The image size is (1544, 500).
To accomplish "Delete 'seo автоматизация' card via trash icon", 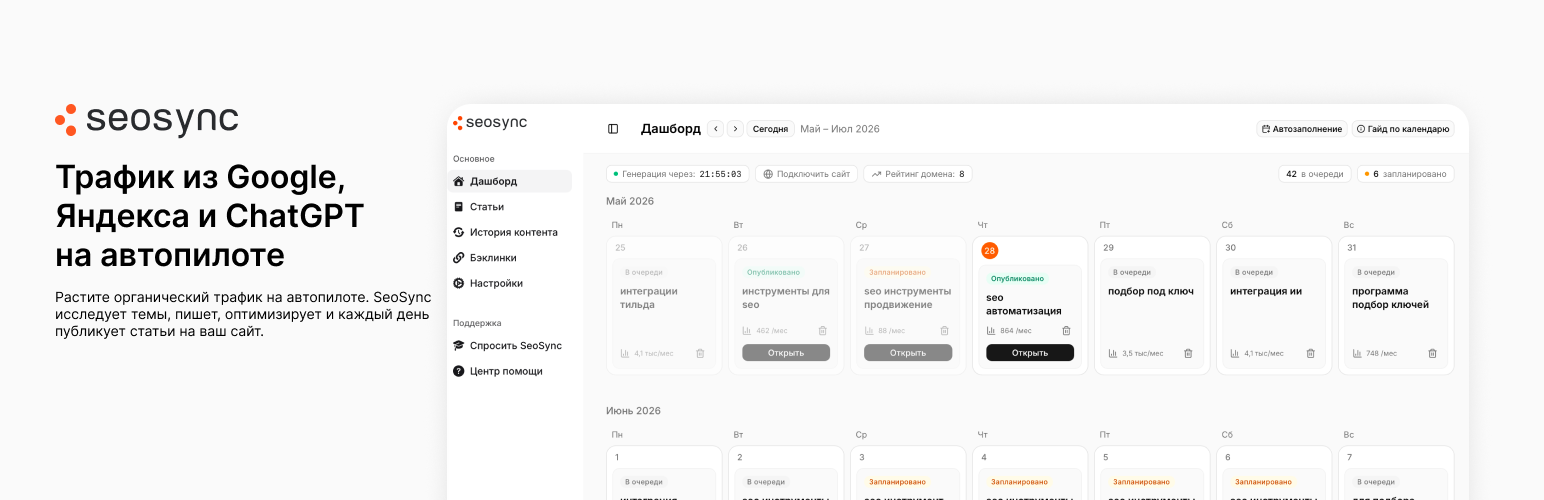I will (1066, 331).
